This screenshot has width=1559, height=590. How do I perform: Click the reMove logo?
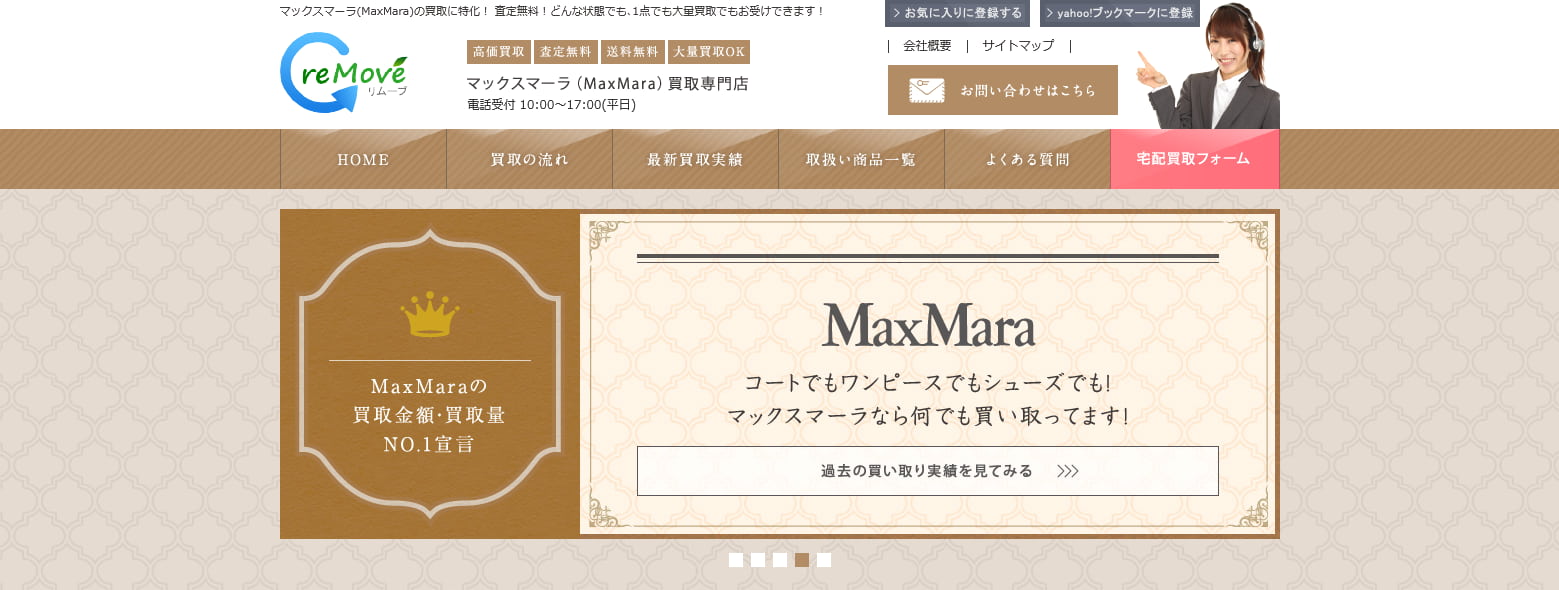coord(344,72)
